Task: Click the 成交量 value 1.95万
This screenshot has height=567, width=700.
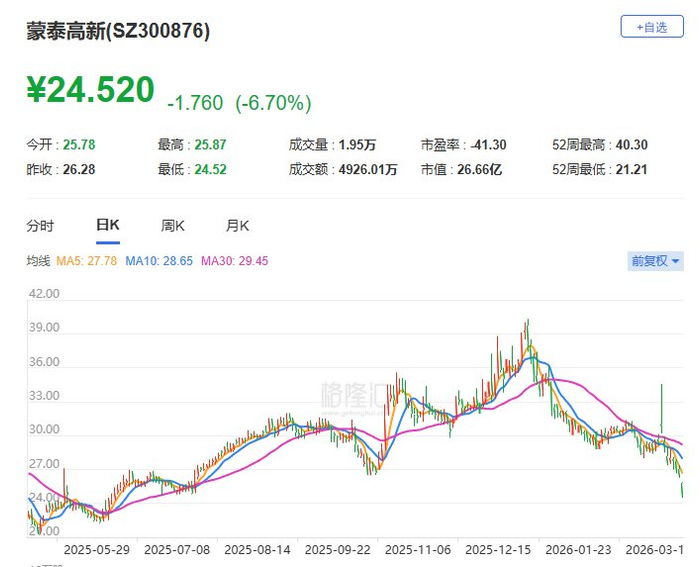Action: [x=357, y=145]
